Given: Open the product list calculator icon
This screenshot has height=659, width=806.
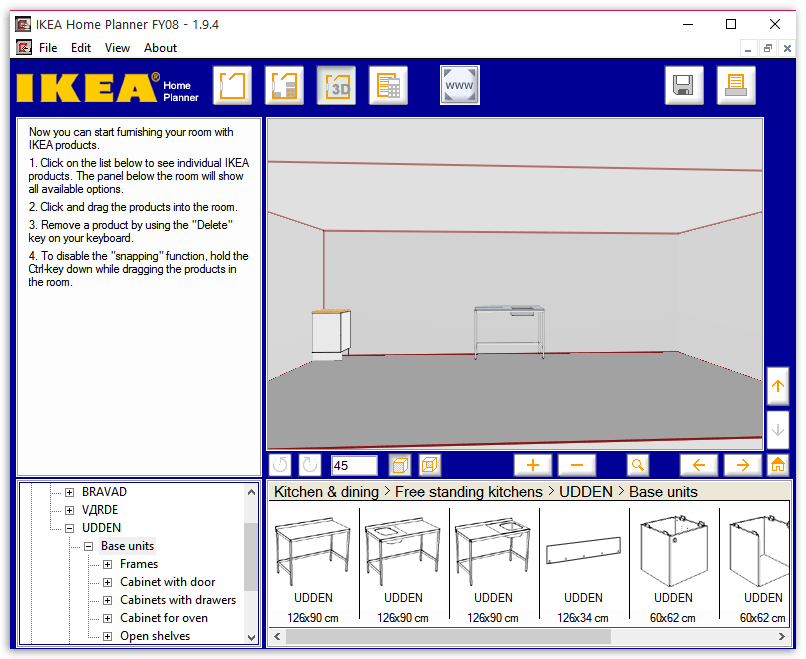Looking at the screenshot, I should [x=388, y=85].
